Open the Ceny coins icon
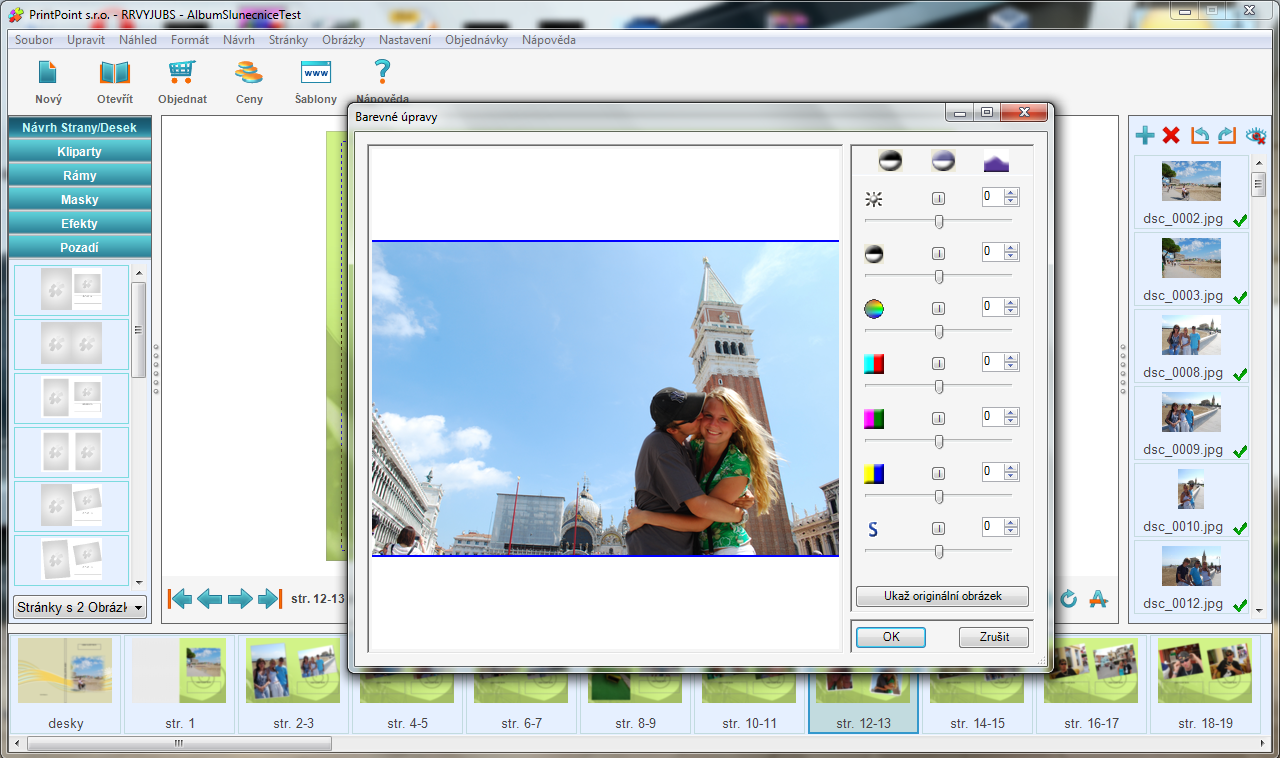The width and height of the screenshot is (1280, 758). coord(249,73)
